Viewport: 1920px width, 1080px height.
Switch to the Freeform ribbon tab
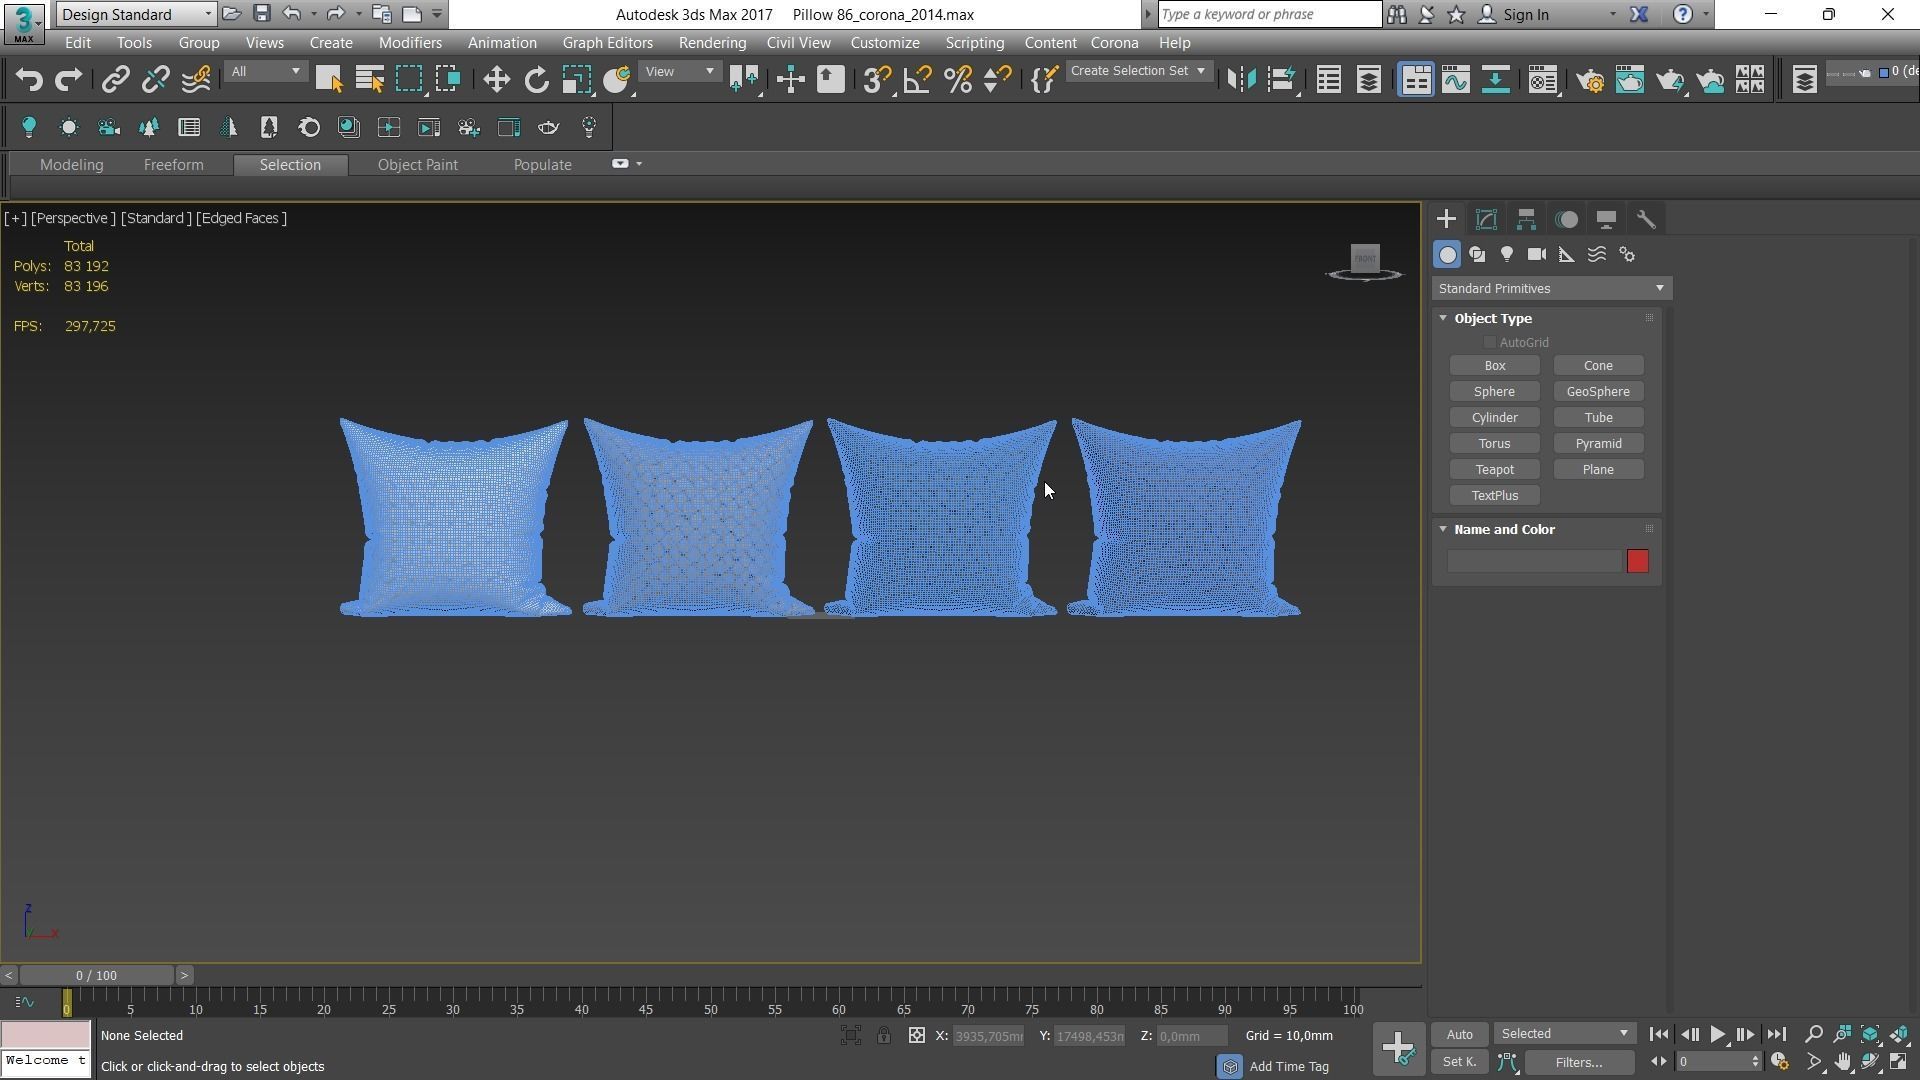tap(173, 165)
